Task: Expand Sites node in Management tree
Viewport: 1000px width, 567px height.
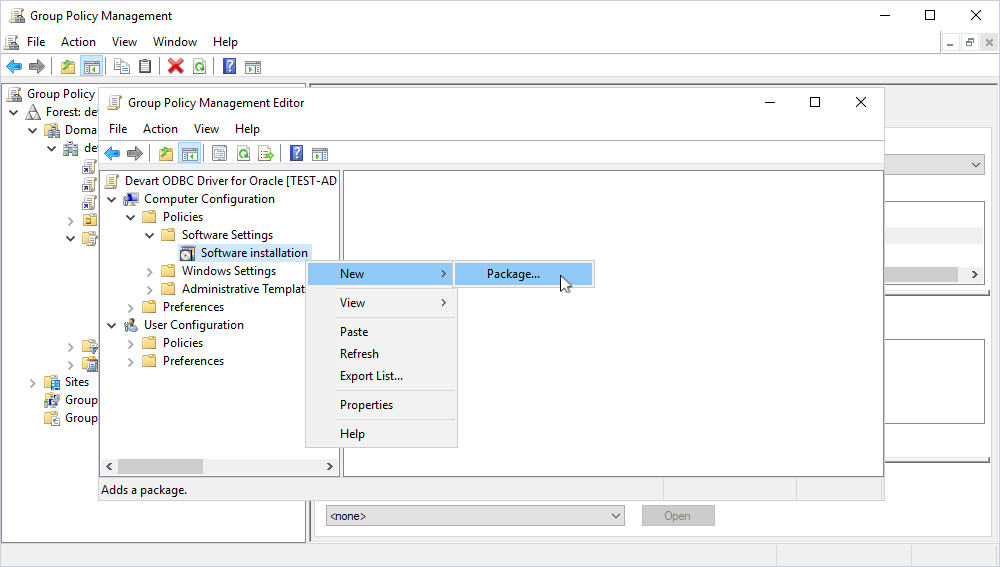Action: pyautogui.click(x=33, y=383)
